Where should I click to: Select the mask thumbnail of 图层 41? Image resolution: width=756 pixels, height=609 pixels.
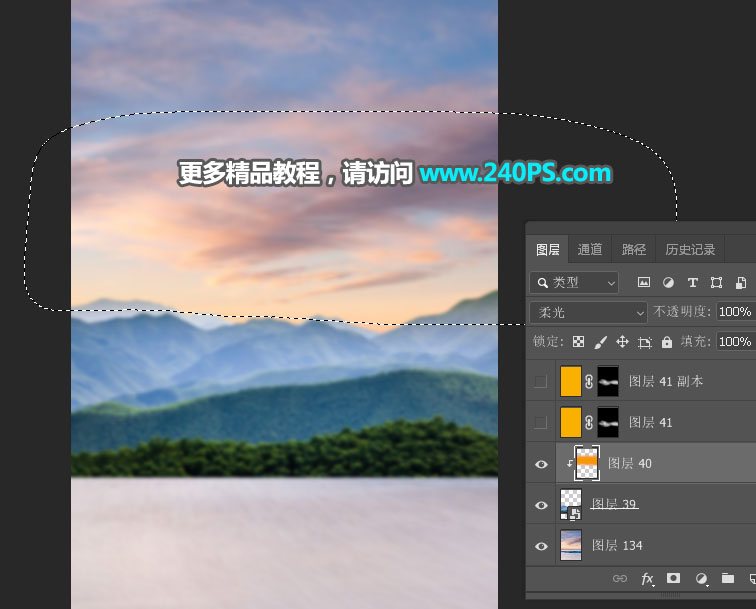tap(608, 422)
